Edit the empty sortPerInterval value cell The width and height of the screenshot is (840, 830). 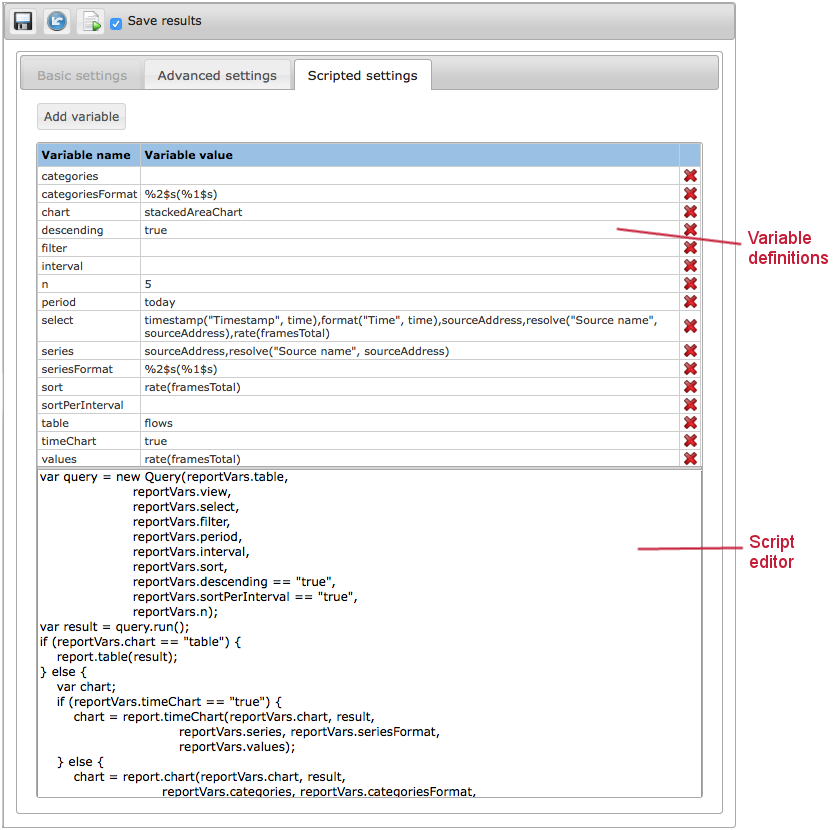pos(410,405)
